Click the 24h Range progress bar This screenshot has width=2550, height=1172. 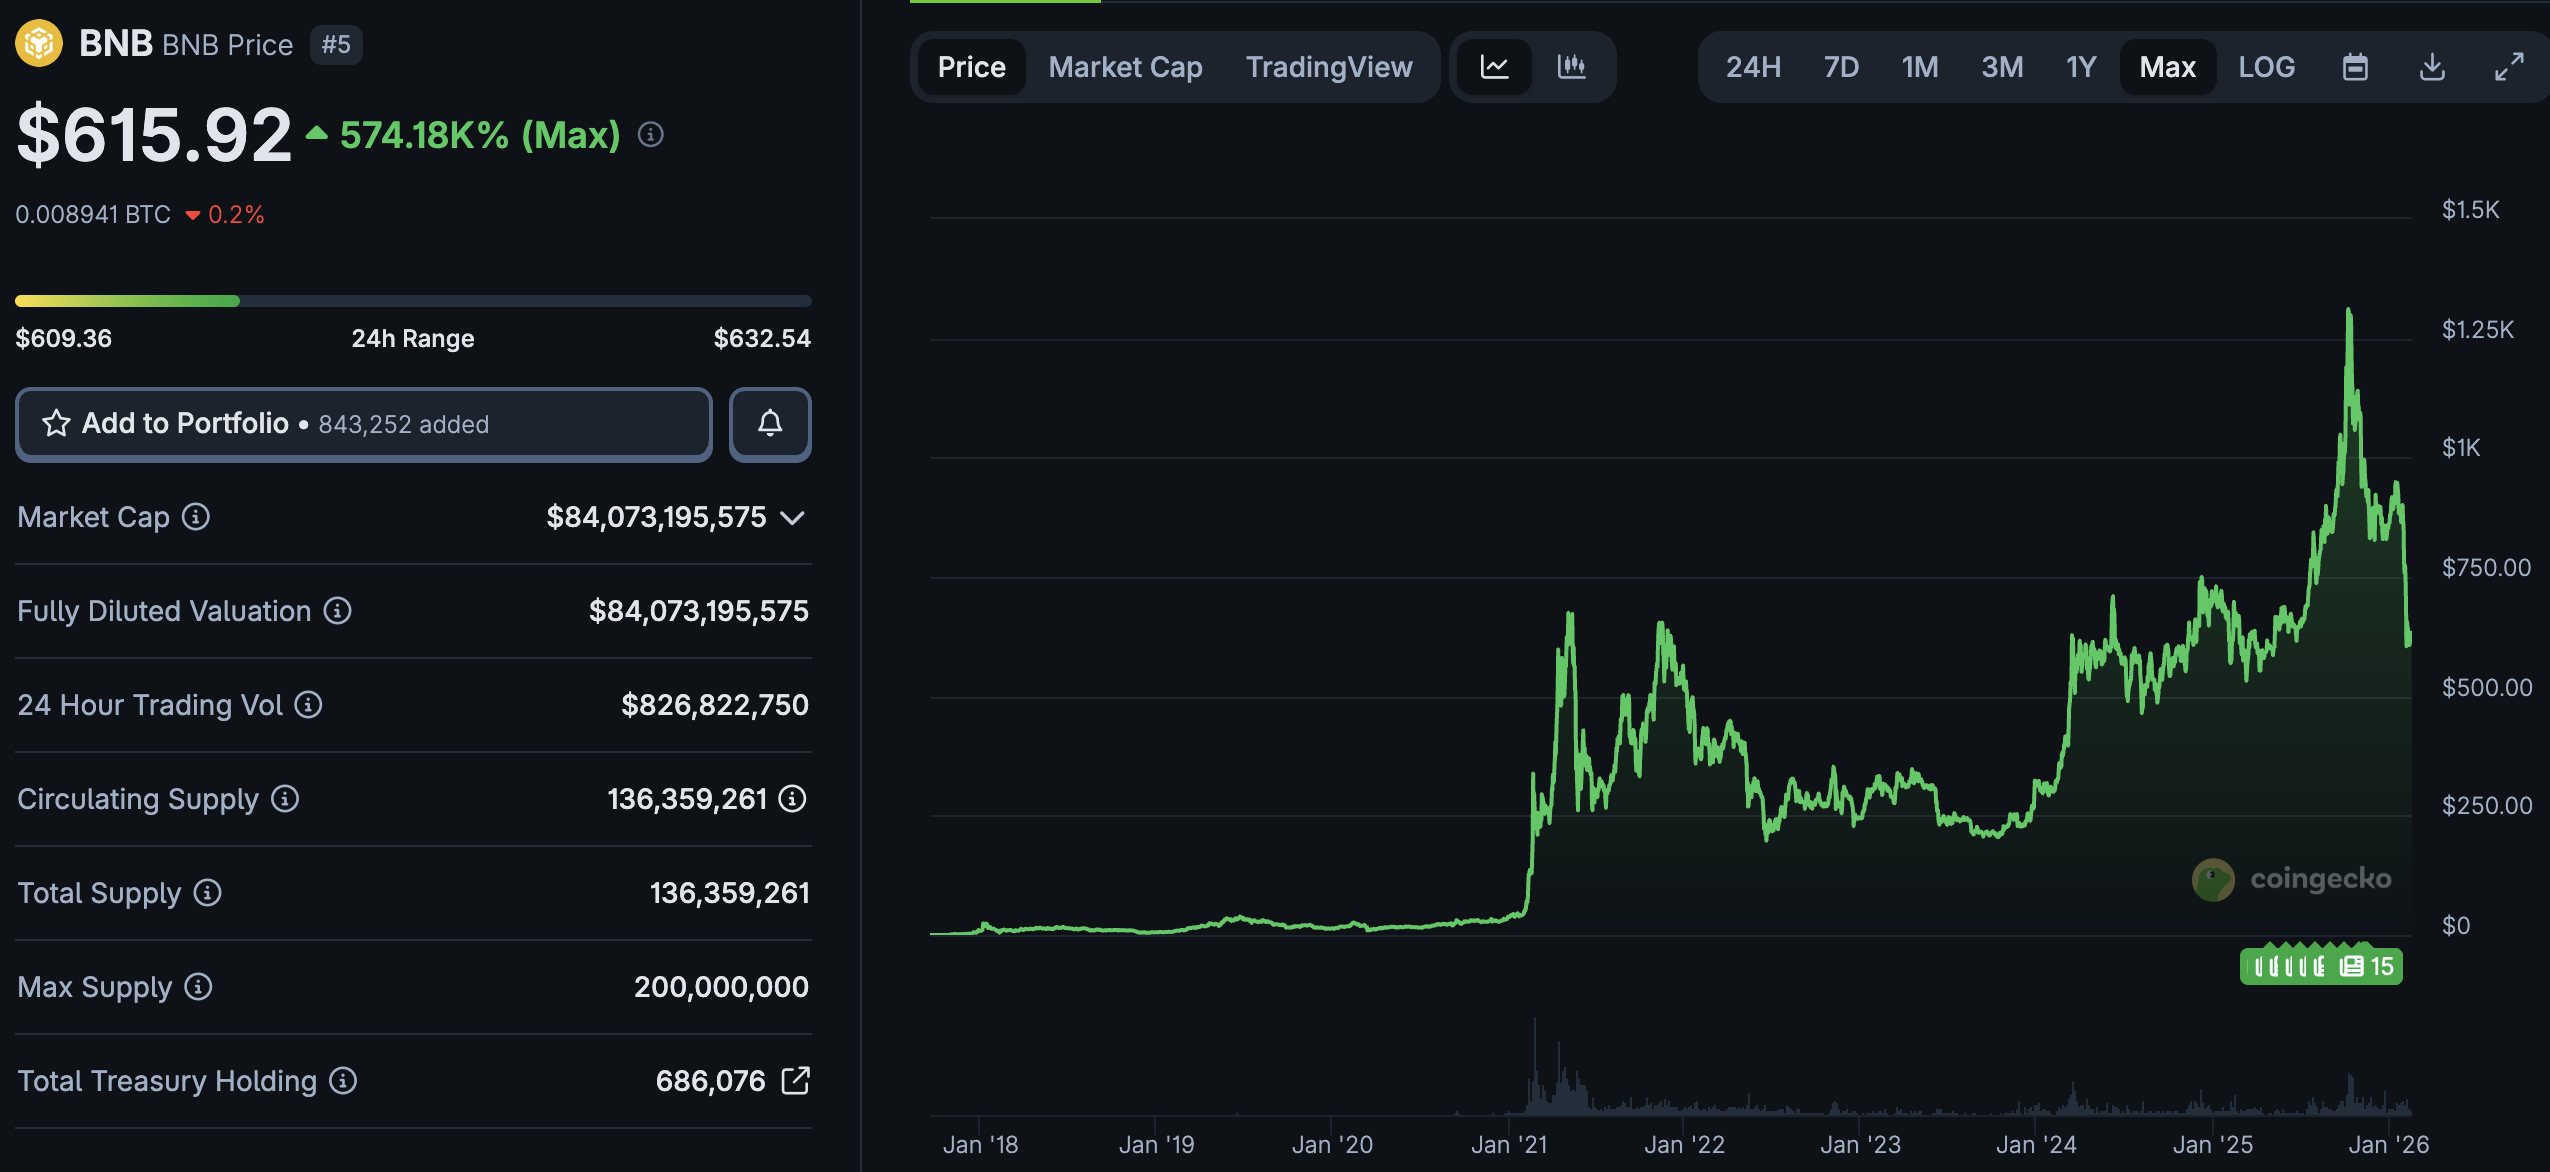click(x=413, y=301)
